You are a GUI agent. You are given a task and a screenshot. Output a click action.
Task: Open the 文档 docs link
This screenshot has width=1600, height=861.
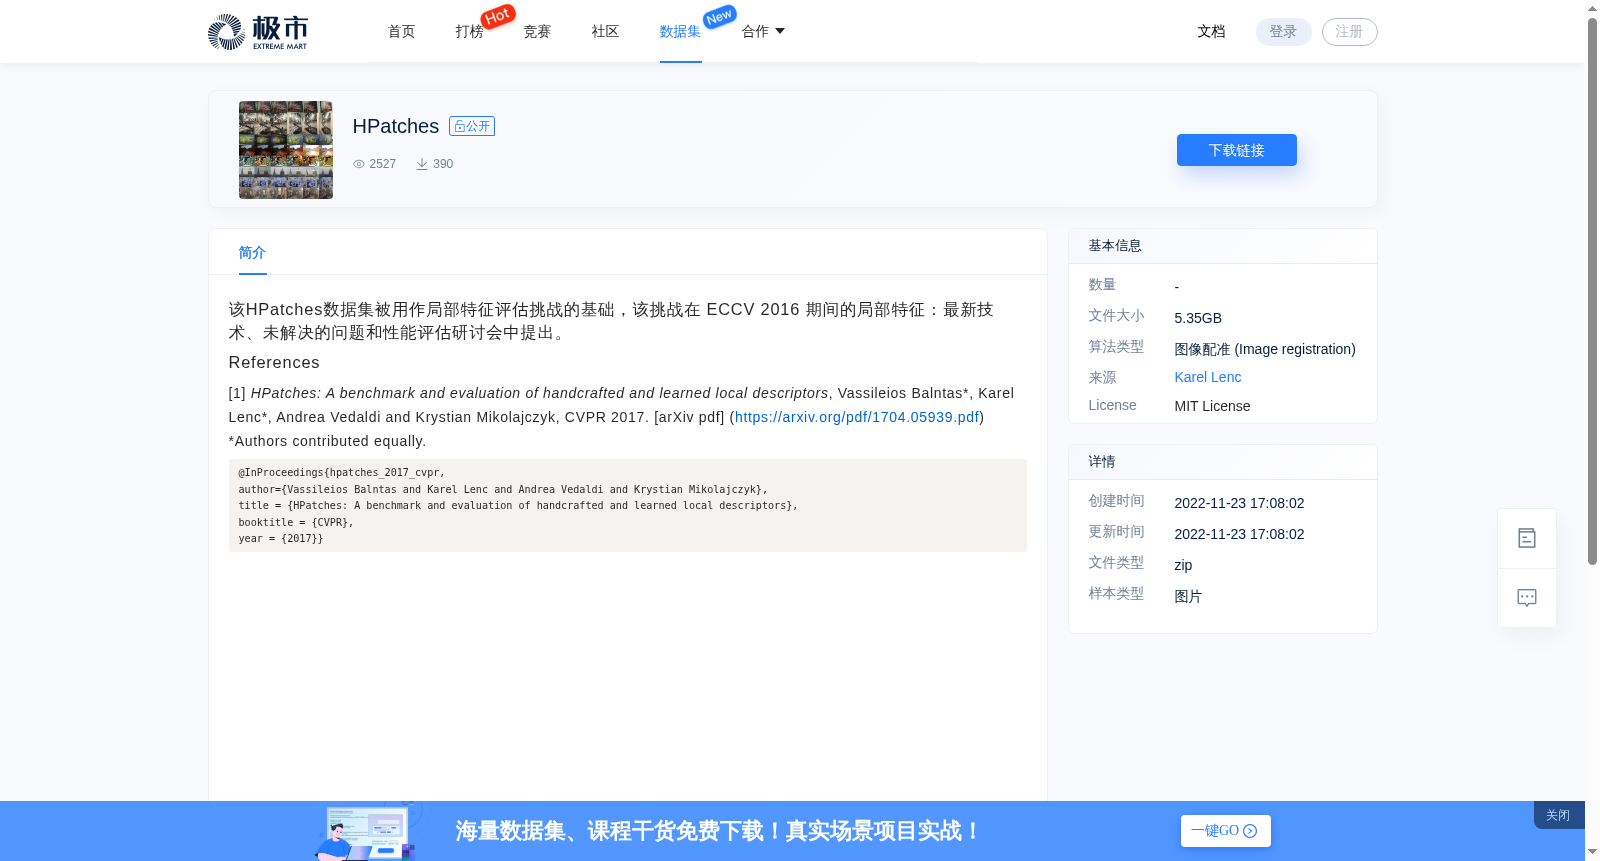tap(1211, 32)
